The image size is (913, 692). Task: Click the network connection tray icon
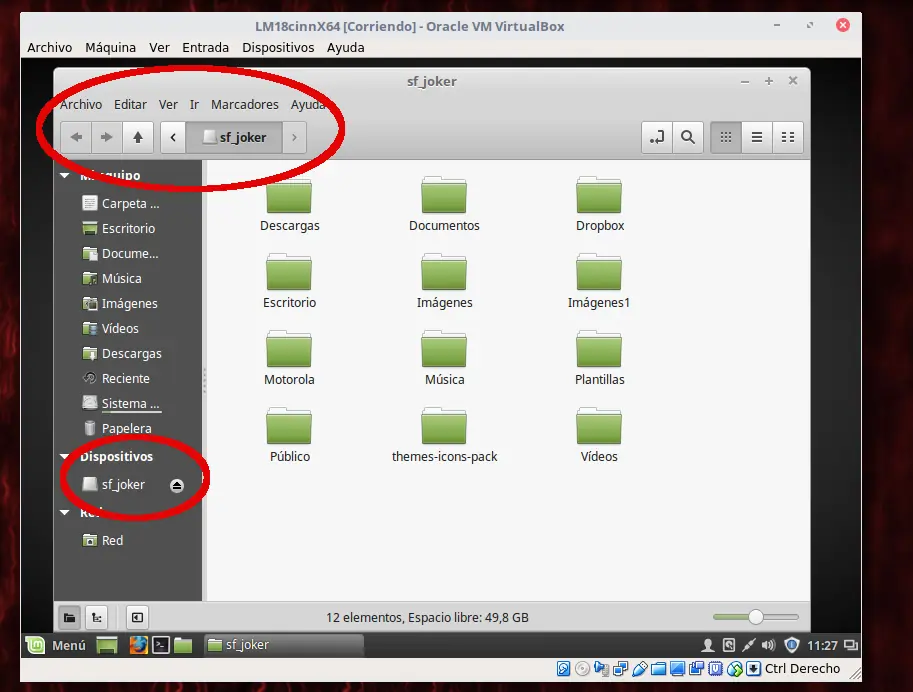pyautogui.click(x=749, y=645)
